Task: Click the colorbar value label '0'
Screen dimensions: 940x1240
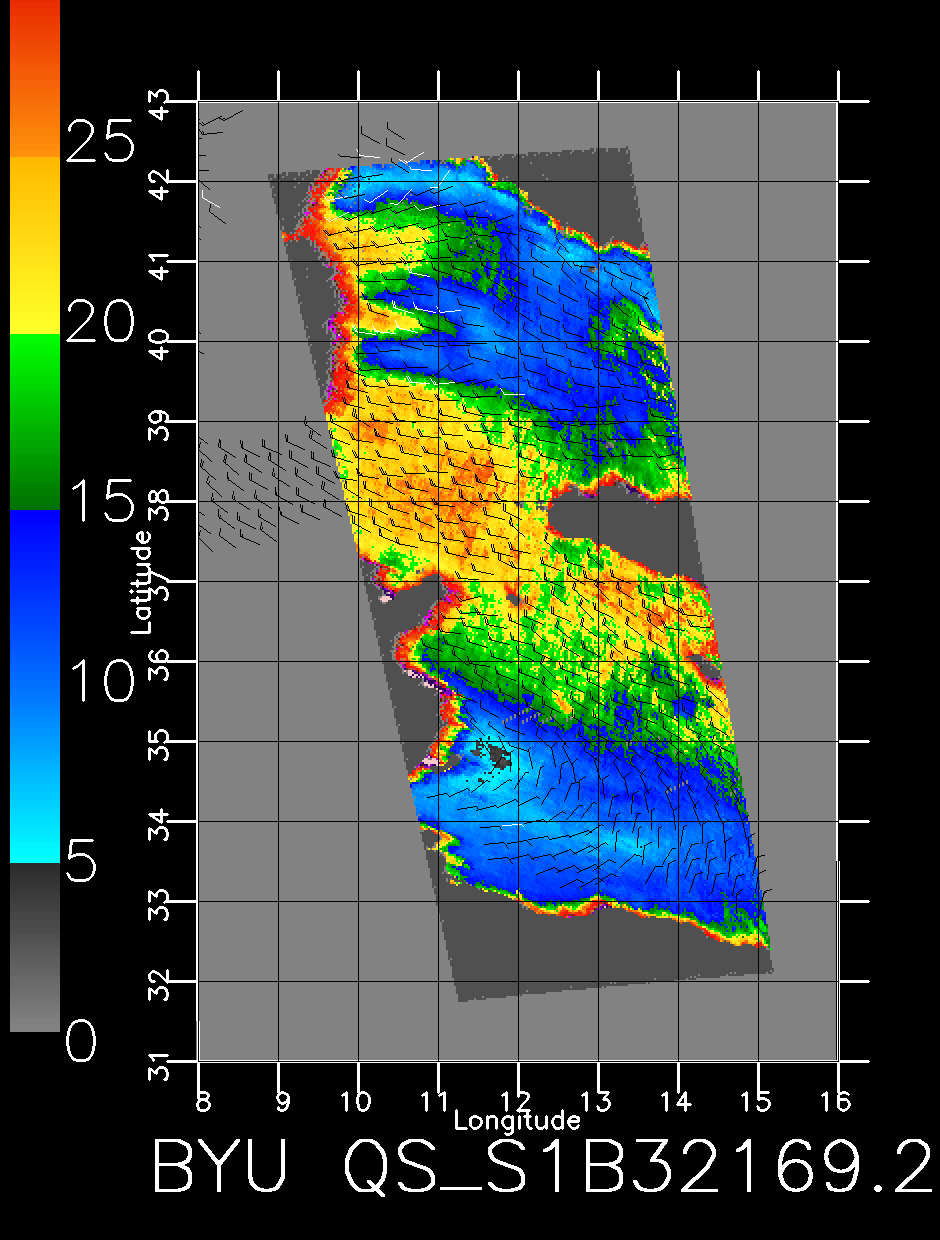Action: (82, 1043)
